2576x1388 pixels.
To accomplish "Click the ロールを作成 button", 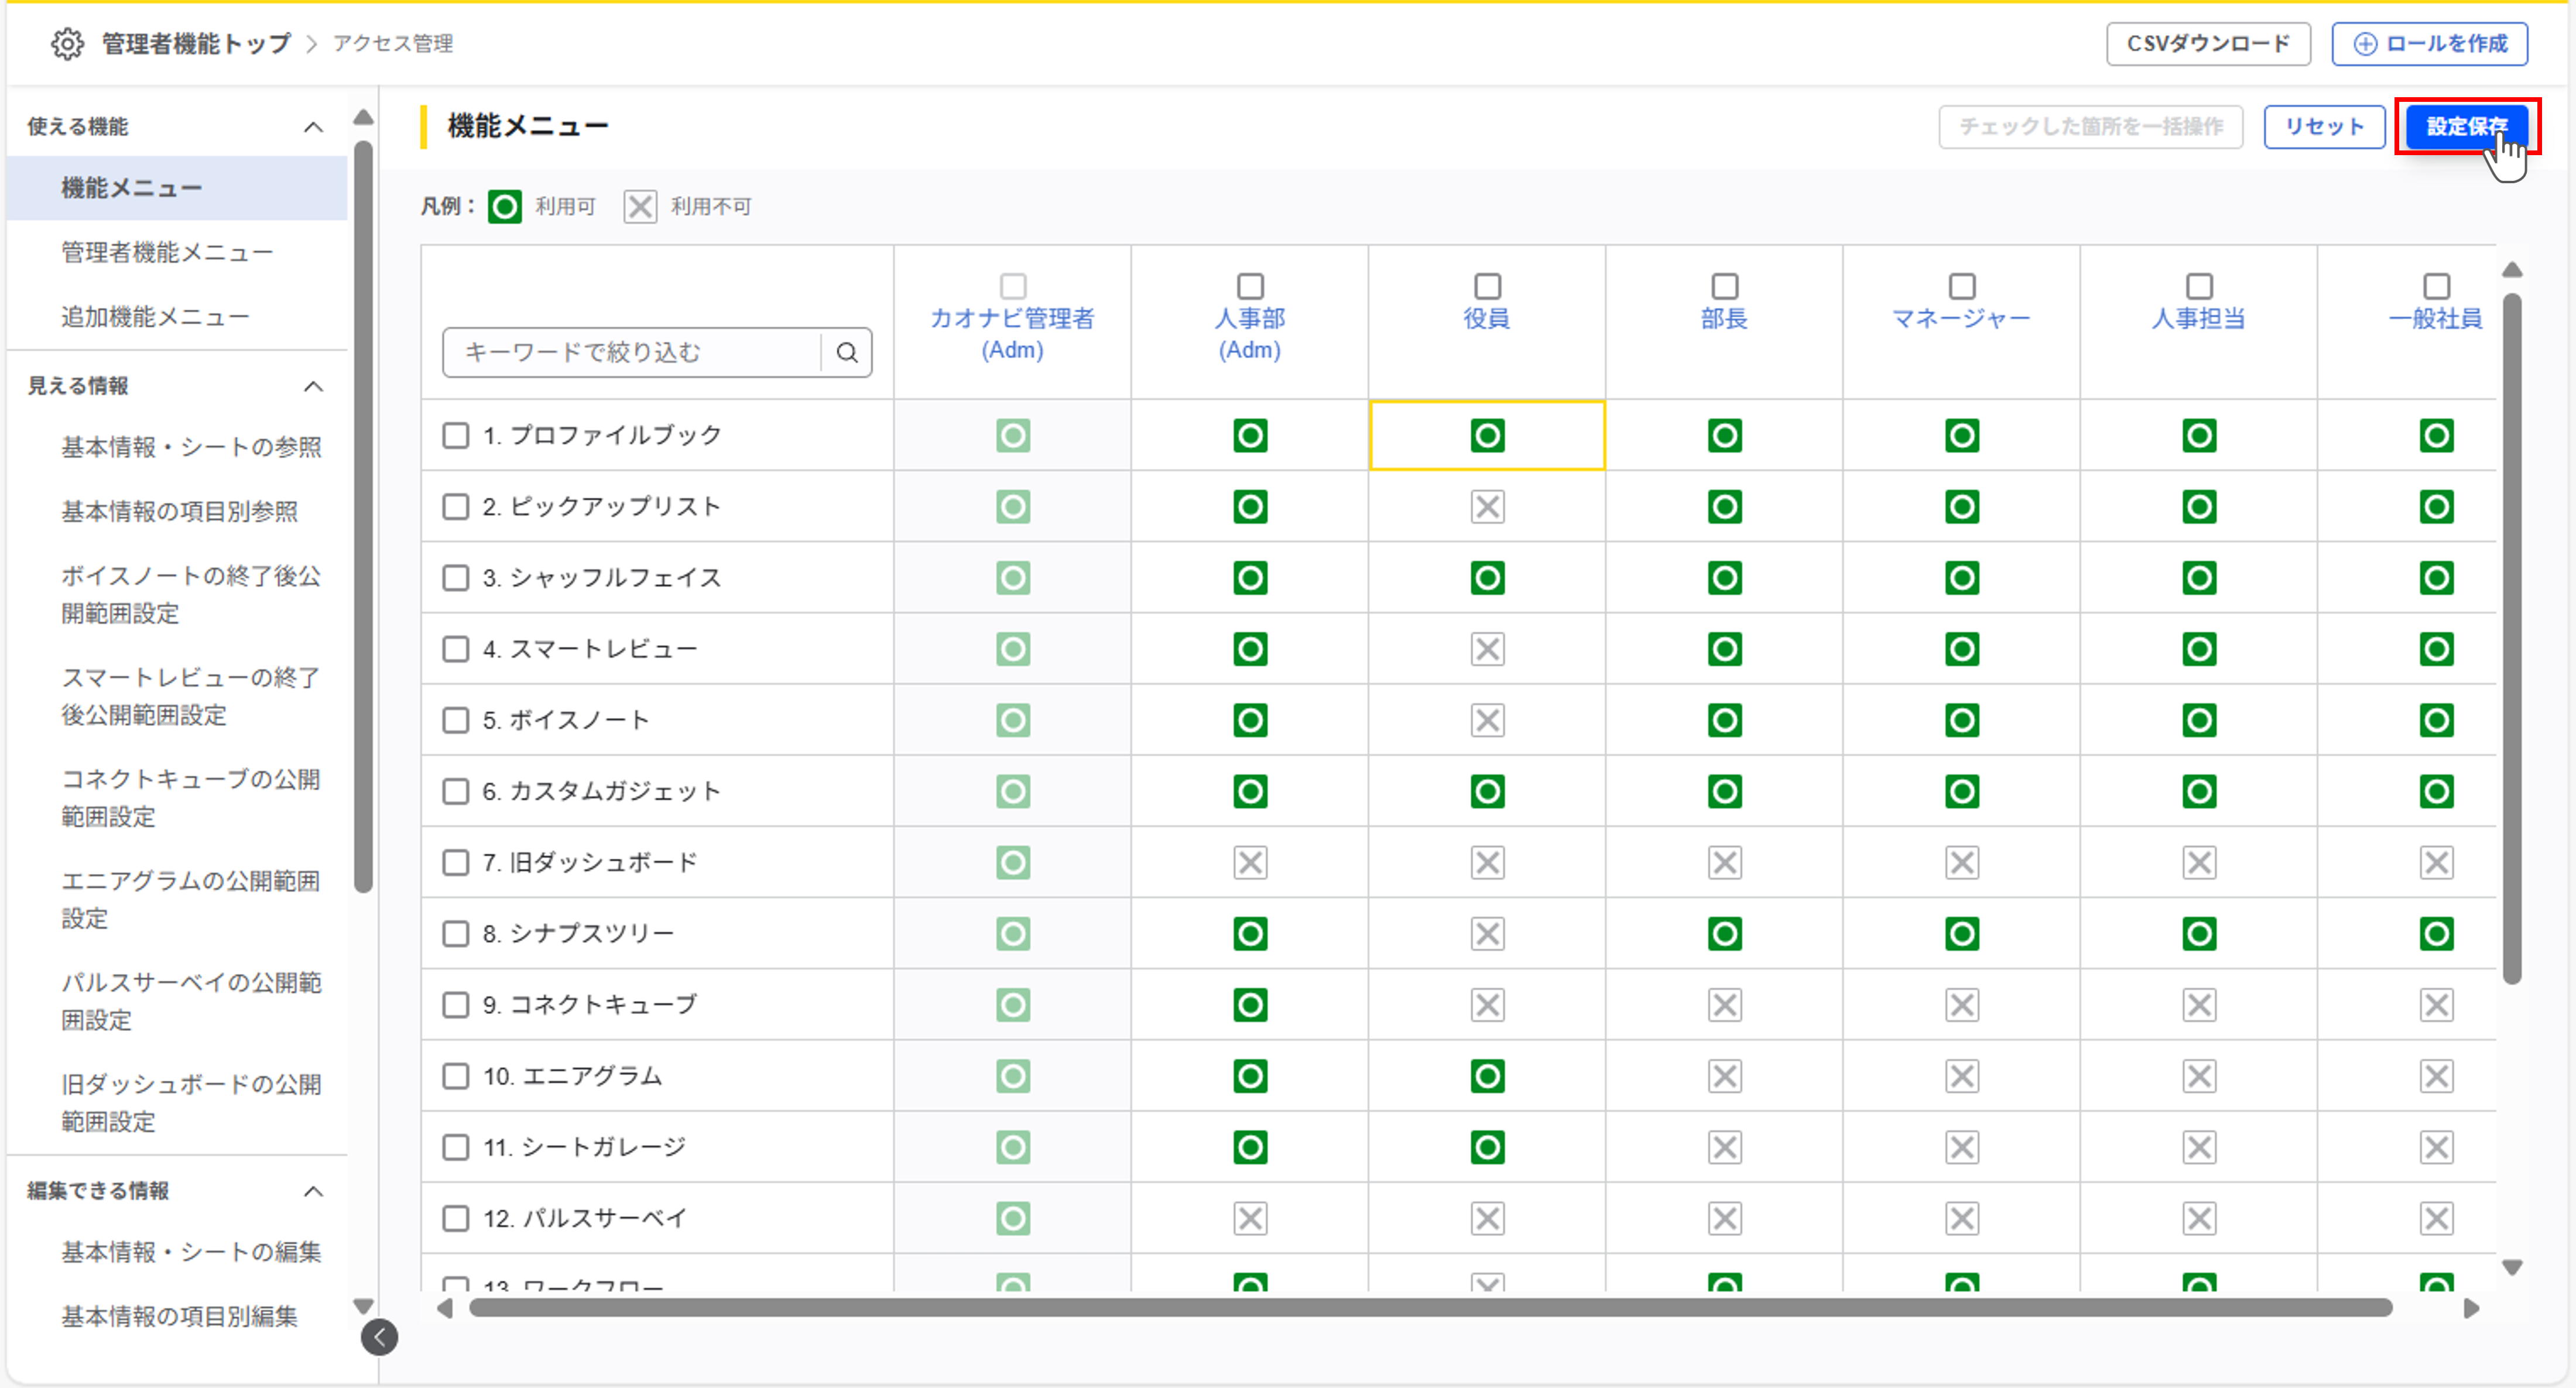I will (x=2429, y=44).
